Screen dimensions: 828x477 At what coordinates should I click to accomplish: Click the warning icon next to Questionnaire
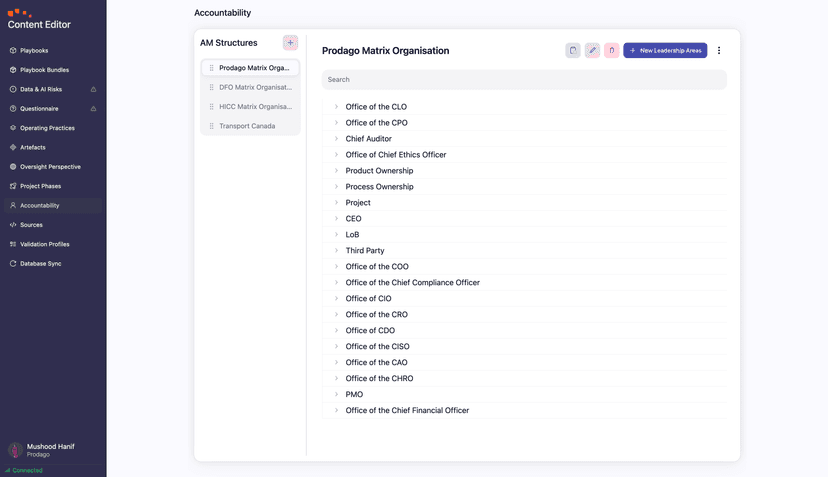click(94, 109)
